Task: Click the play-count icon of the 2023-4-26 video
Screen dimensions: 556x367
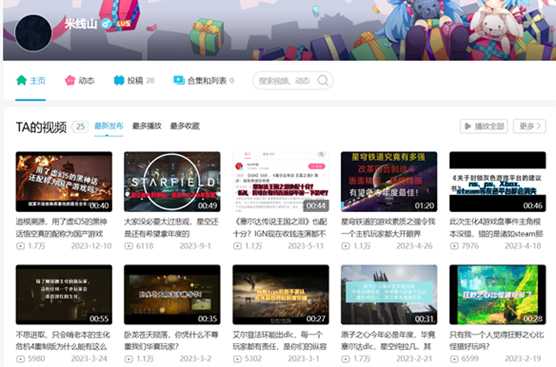Action: pyautogui.click(x=346, y=246)
